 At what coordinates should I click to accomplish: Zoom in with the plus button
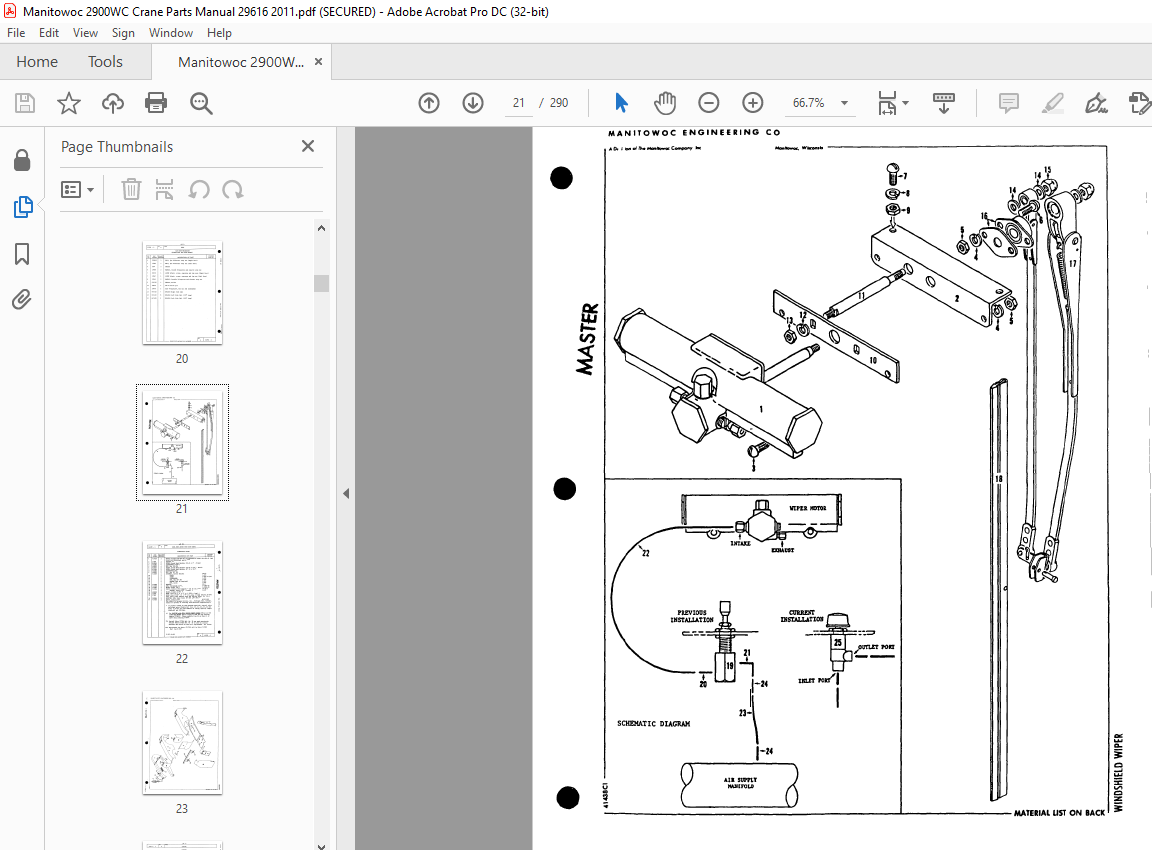(x=753, y=103)
